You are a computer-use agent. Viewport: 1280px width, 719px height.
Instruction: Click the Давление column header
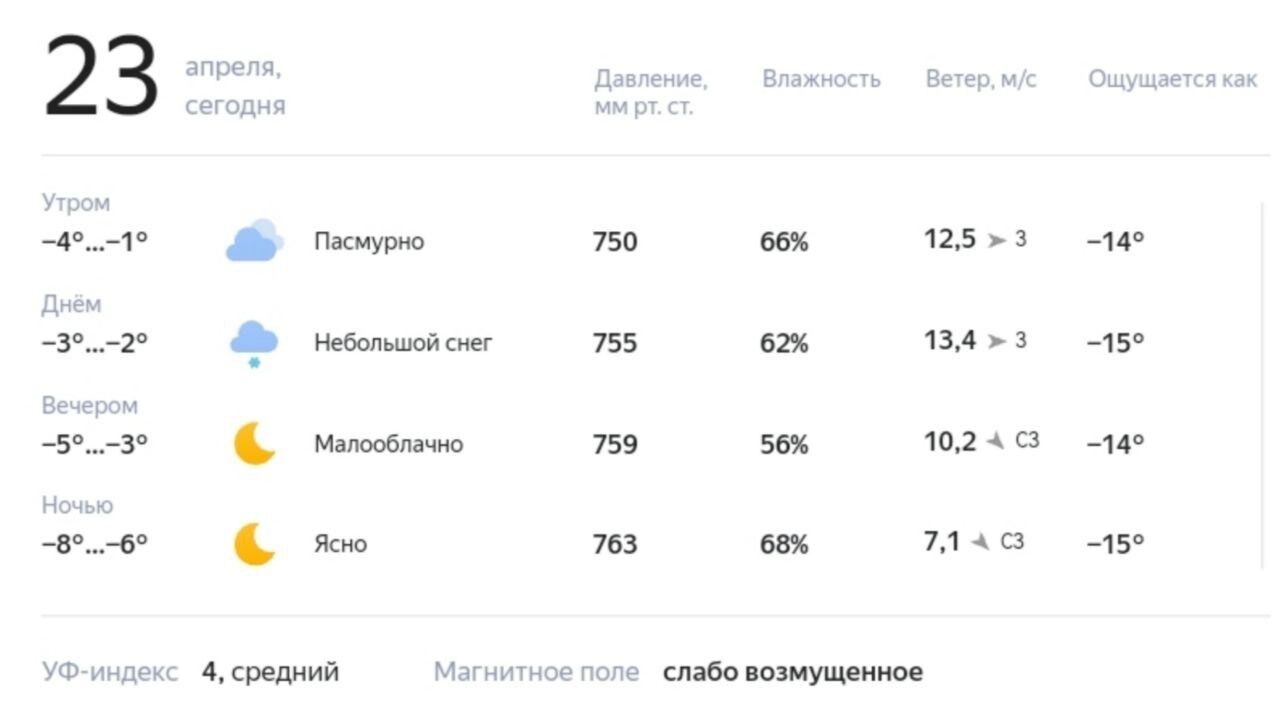(651, 92)
